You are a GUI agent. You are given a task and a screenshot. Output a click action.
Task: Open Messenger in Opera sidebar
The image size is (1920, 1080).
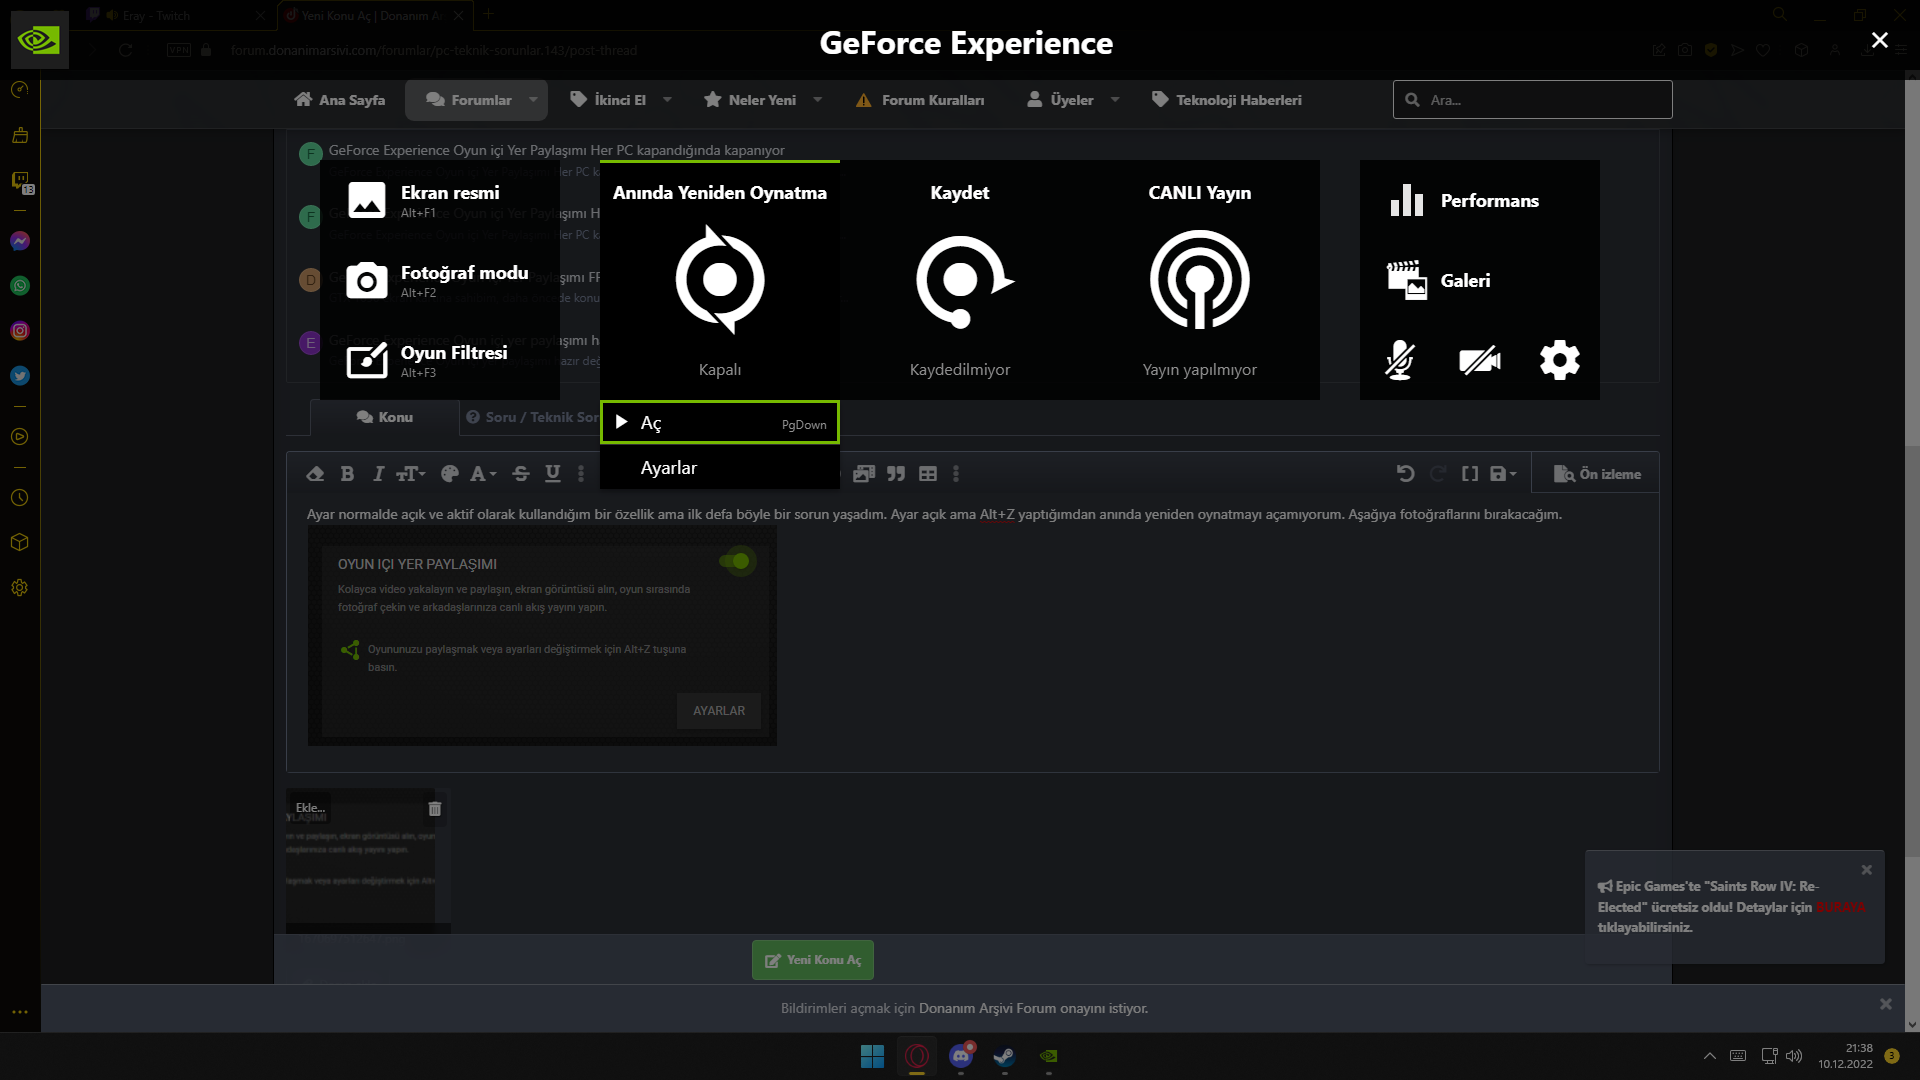tap(20, 241)
